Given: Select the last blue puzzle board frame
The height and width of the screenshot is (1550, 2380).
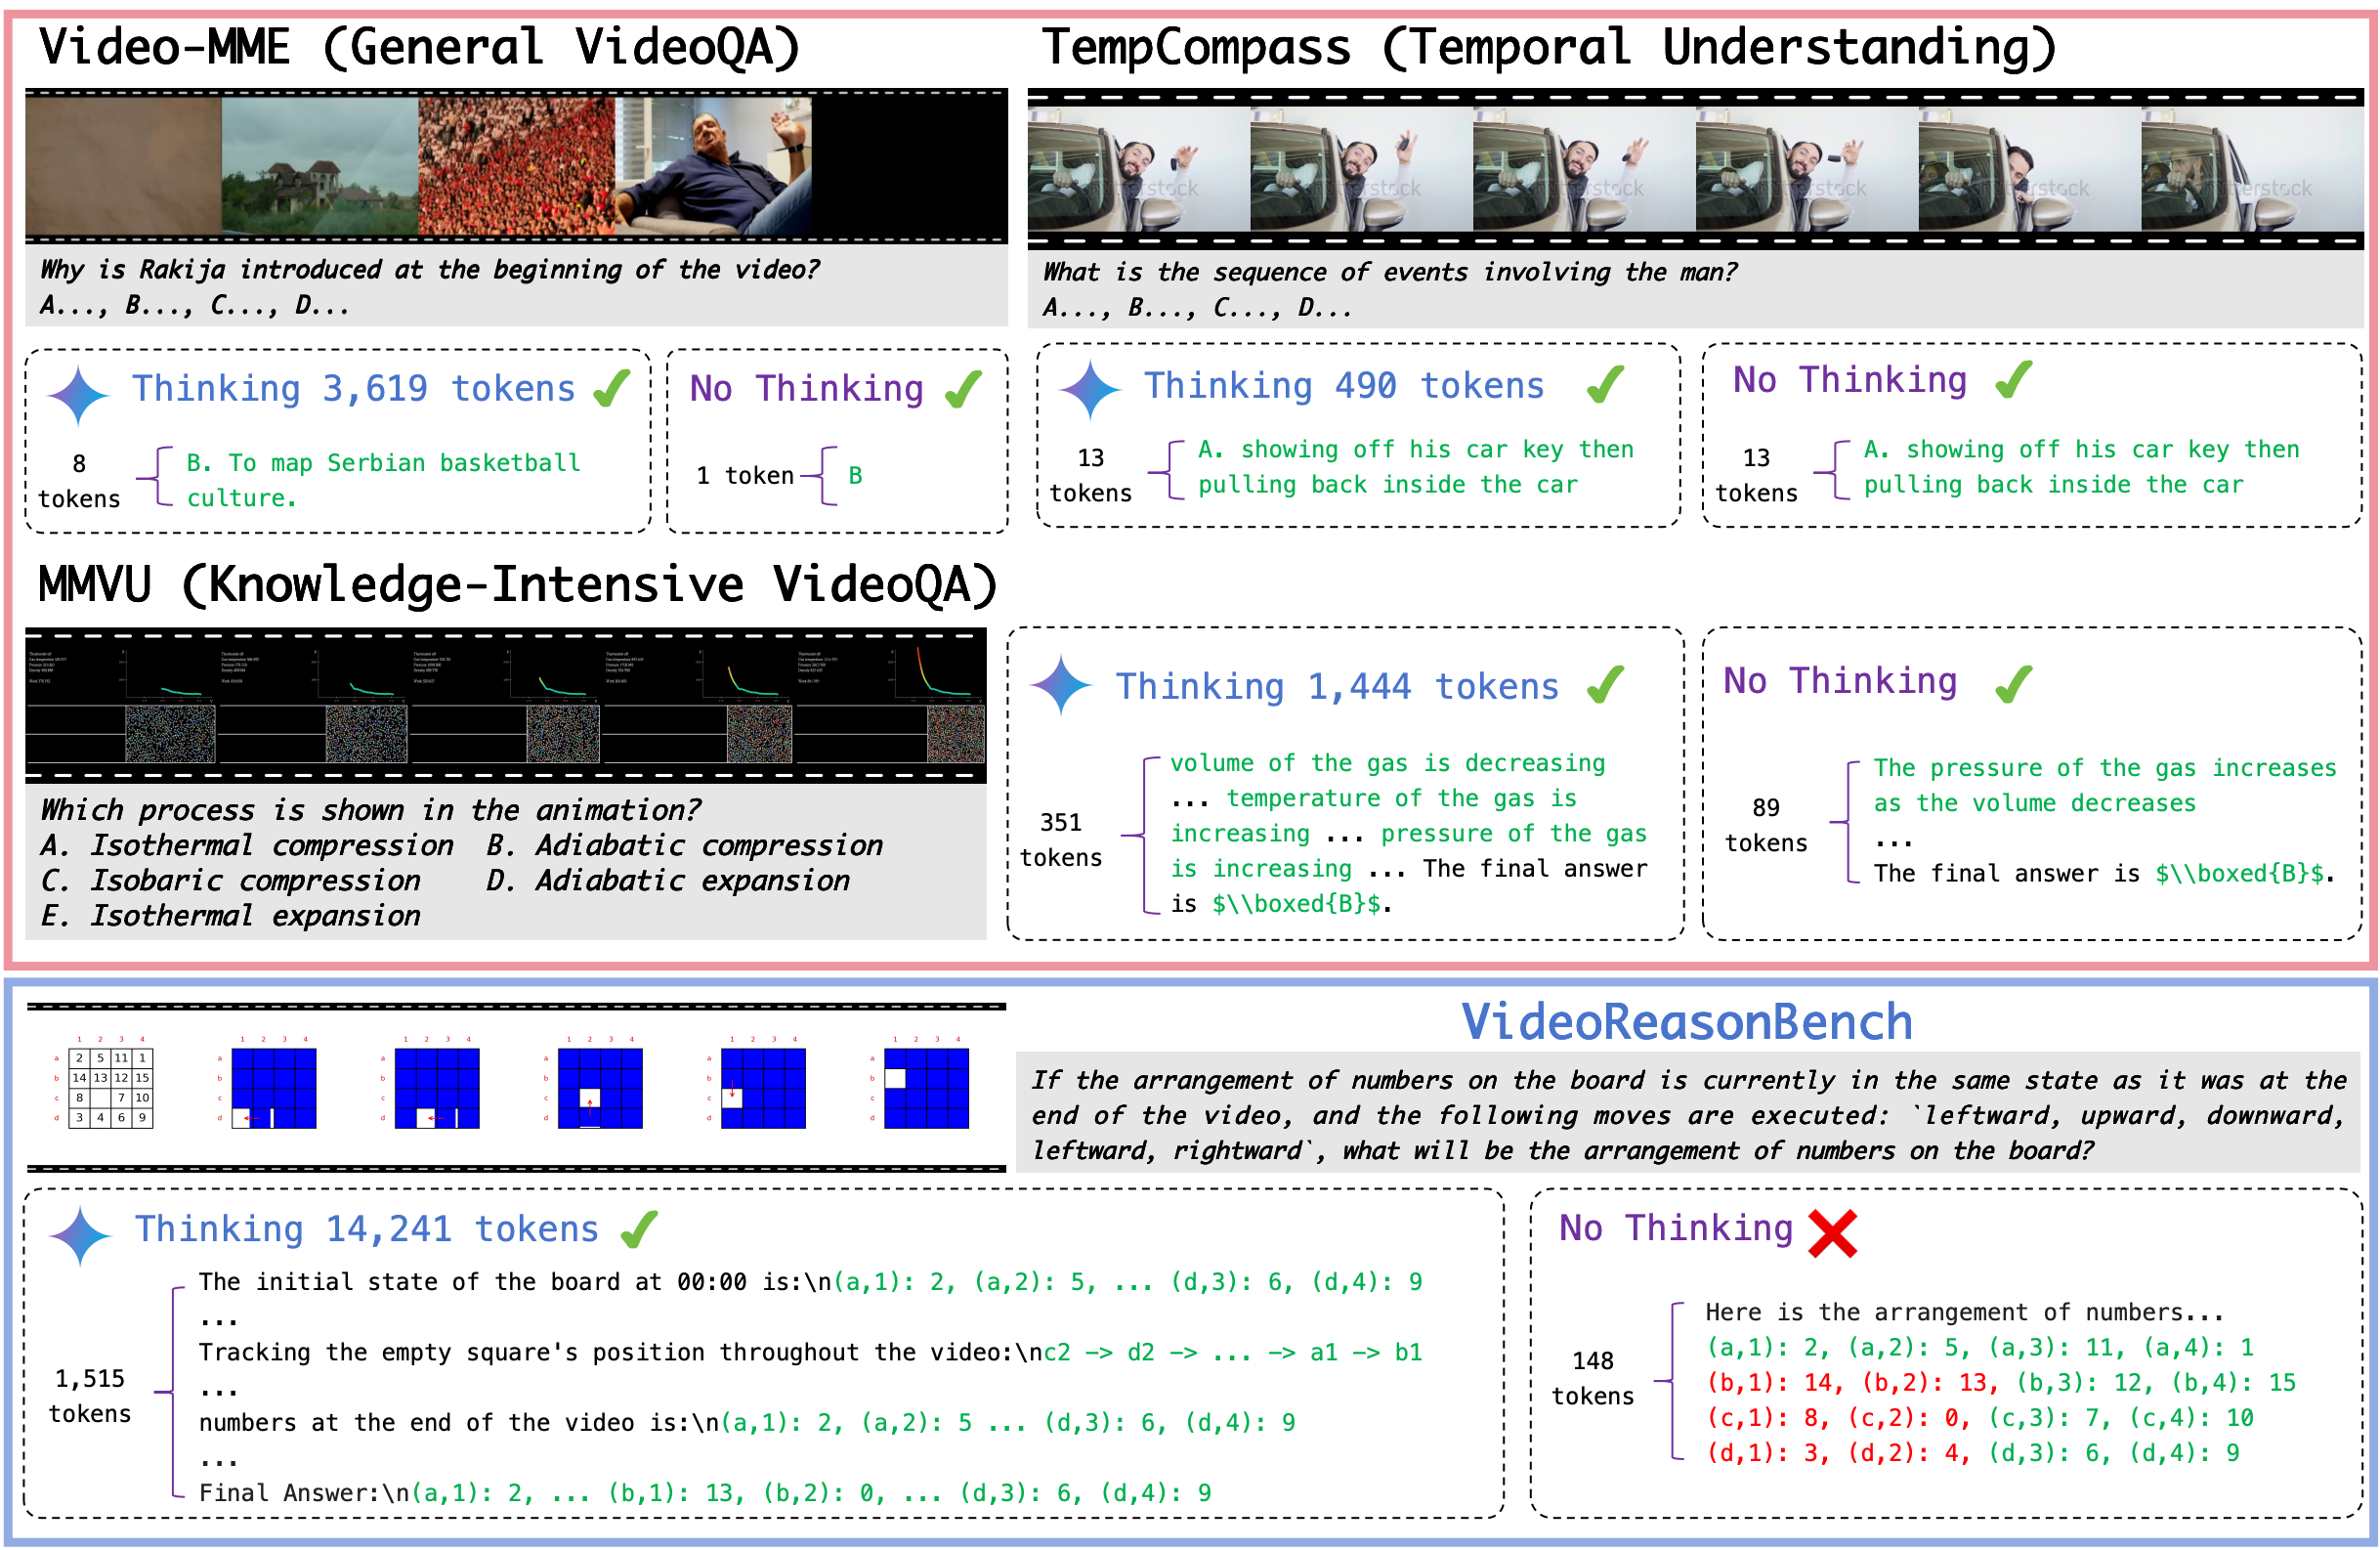Looking at the screenshot, I should (922, 1084).
